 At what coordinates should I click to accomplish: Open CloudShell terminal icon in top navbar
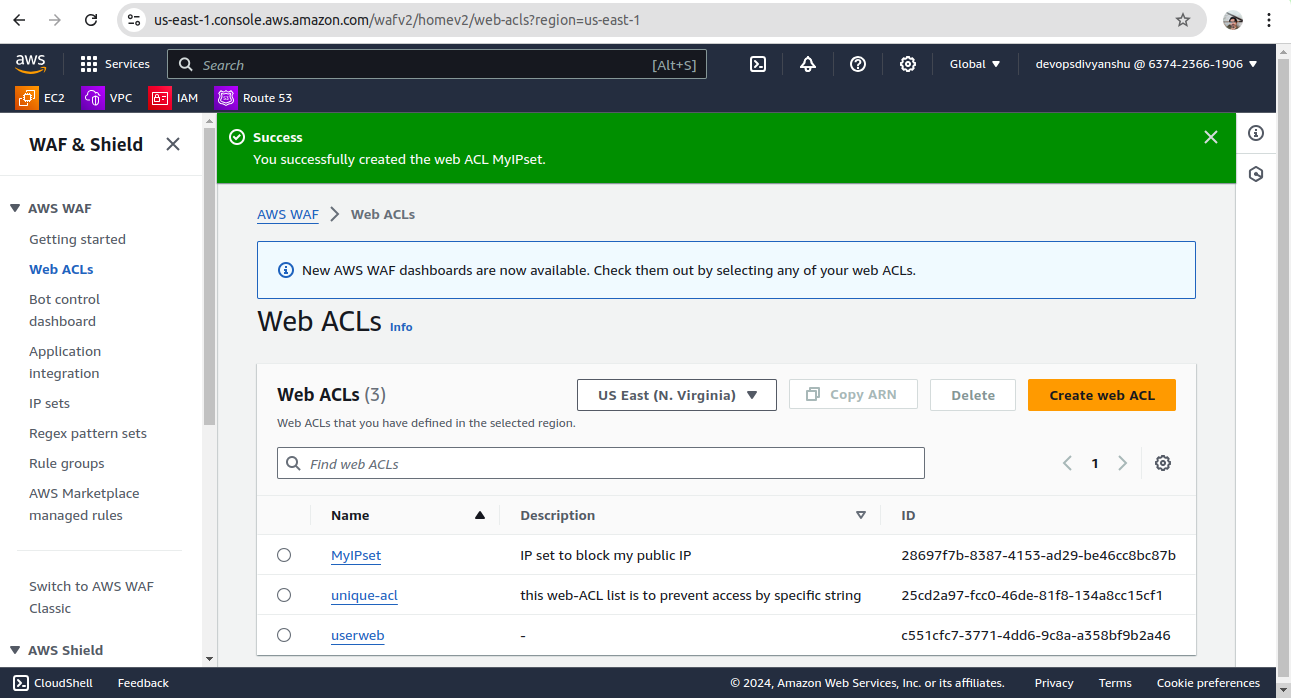758,64
